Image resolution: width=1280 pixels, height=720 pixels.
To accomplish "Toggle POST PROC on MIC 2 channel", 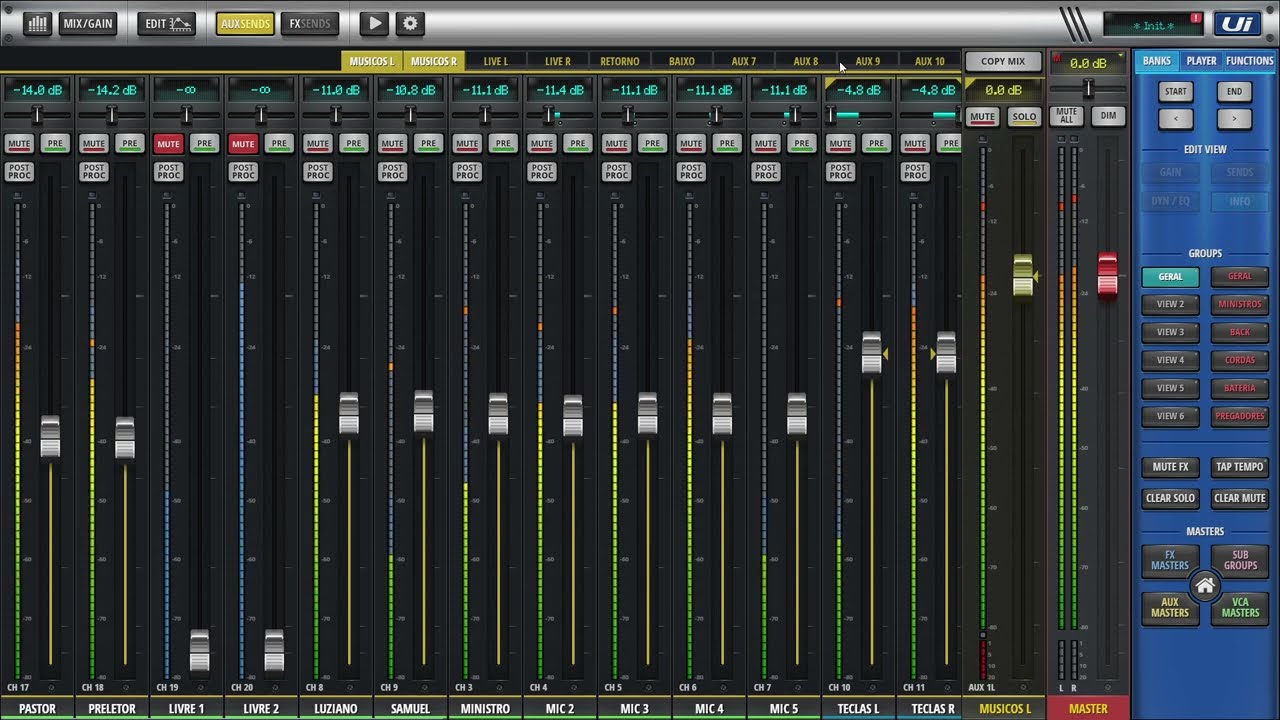I will tap(542, 172).
